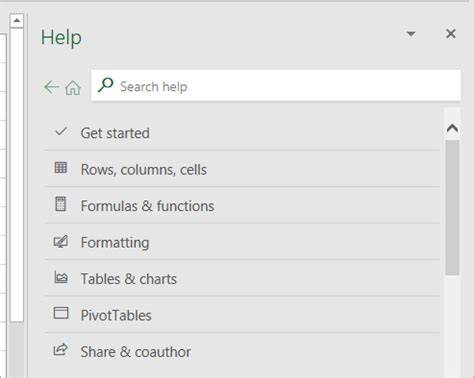The height and width of the screenshot is (378, 474).
Task: Open the PivotTables help topic
Action: (x=242, y=314)
